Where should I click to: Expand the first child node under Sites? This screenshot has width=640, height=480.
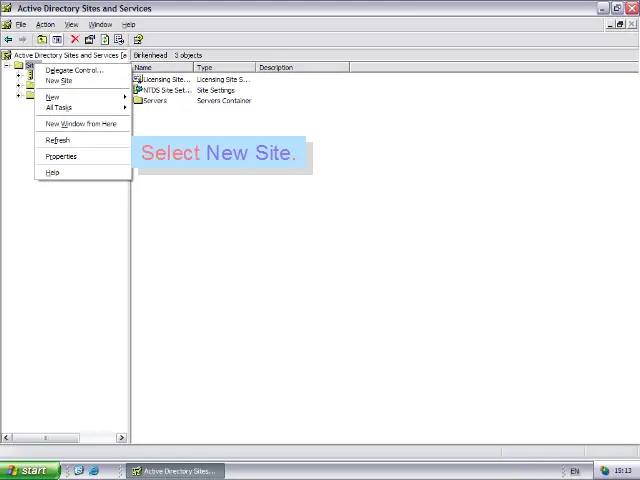coord(18,75)
